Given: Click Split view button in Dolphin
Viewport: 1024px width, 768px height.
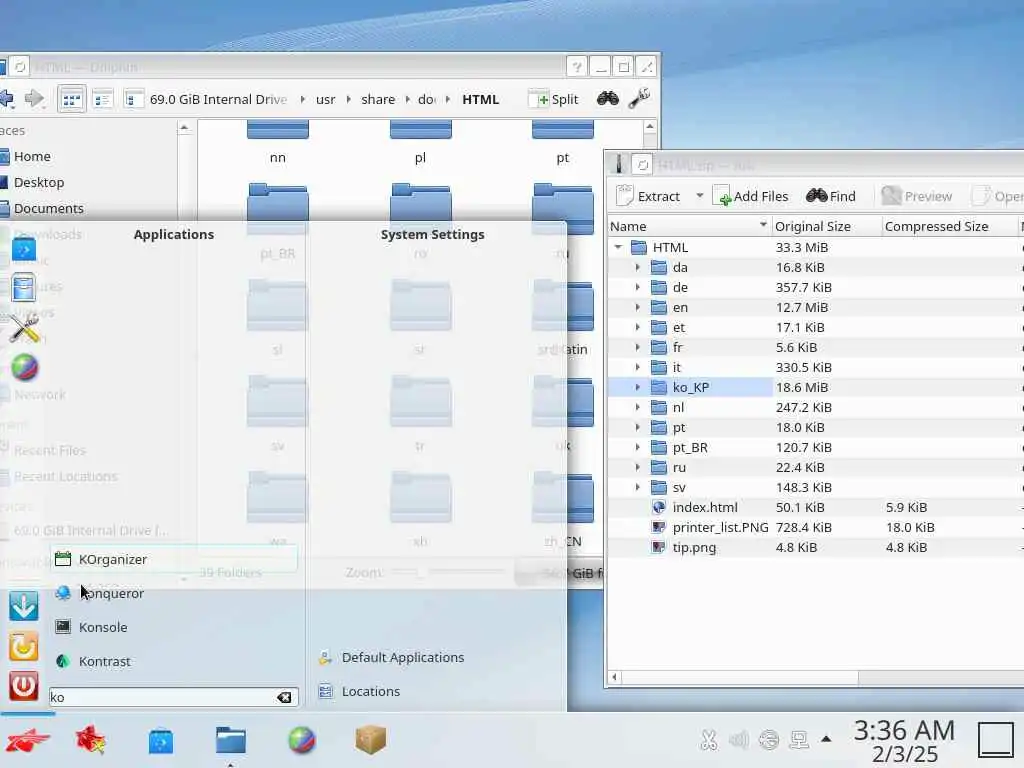Looking at the screenshot, I should tap(554, 99).
